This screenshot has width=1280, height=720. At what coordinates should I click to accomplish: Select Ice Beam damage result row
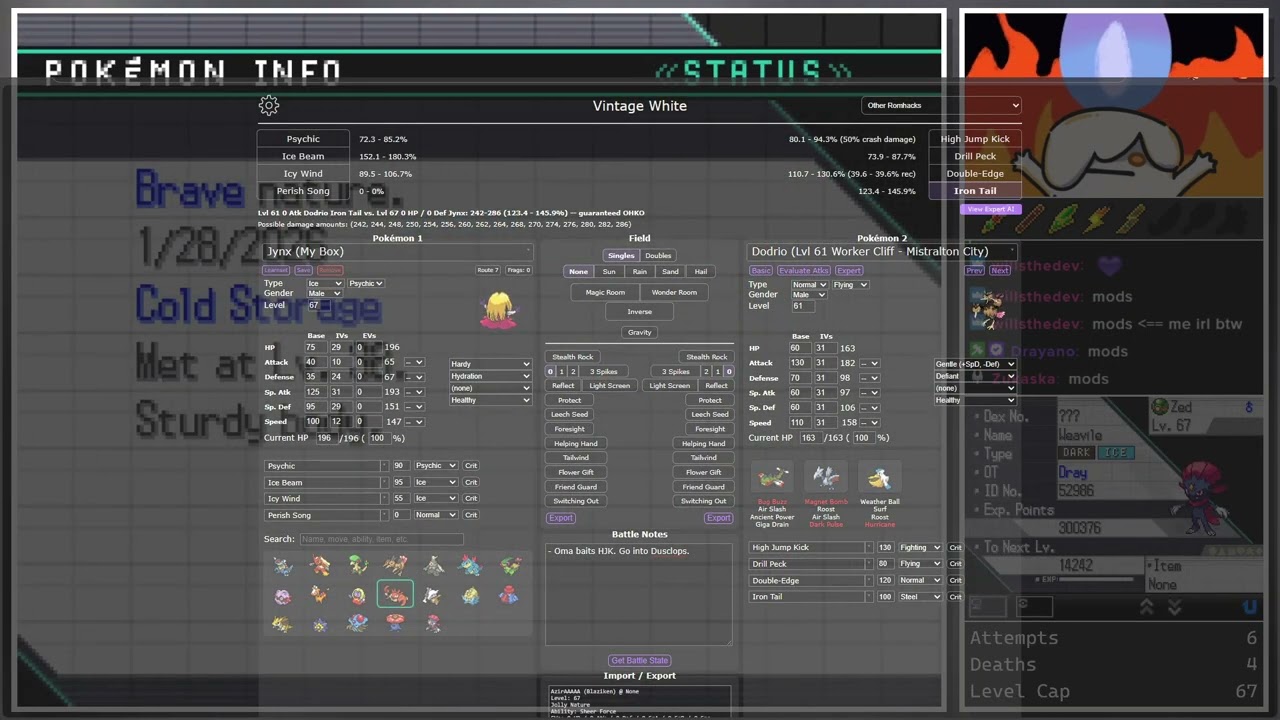coord(303,156)
